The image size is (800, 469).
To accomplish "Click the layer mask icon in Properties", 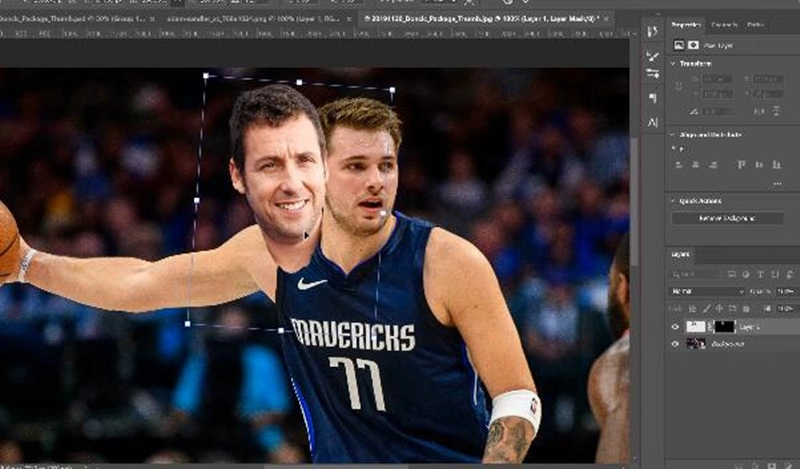I will 693,45.
